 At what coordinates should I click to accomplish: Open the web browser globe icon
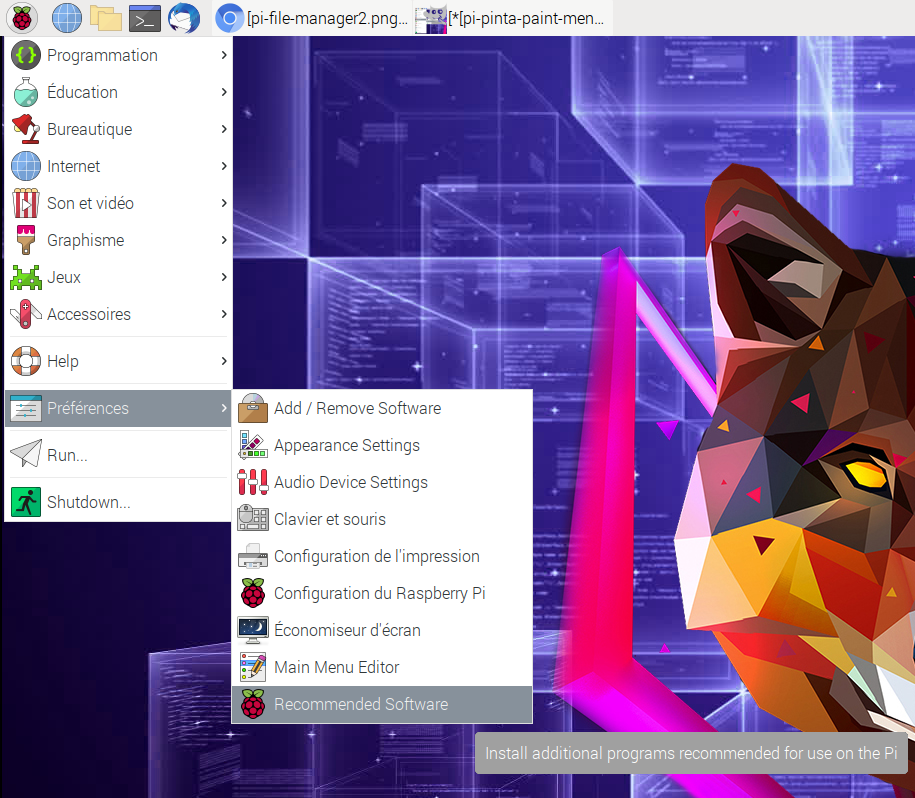point(66,18)
